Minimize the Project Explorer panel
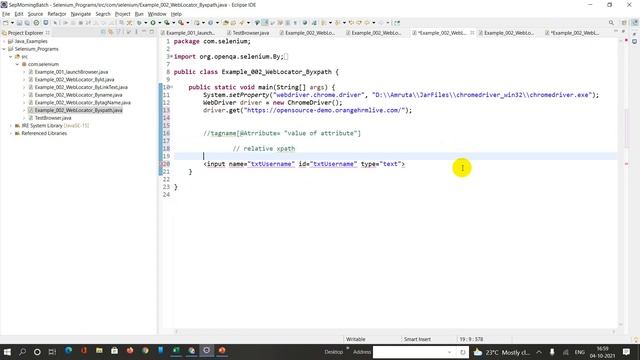This screenshot has width=640, height=360. coord(144,32)
